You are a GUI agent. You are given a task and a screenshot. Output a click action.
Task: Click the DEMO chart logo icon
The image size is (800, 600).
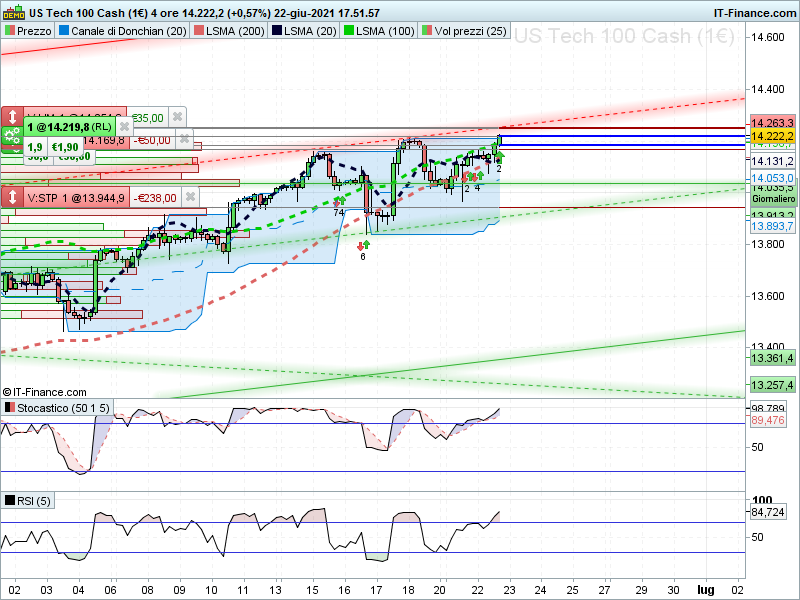point(14,12)
